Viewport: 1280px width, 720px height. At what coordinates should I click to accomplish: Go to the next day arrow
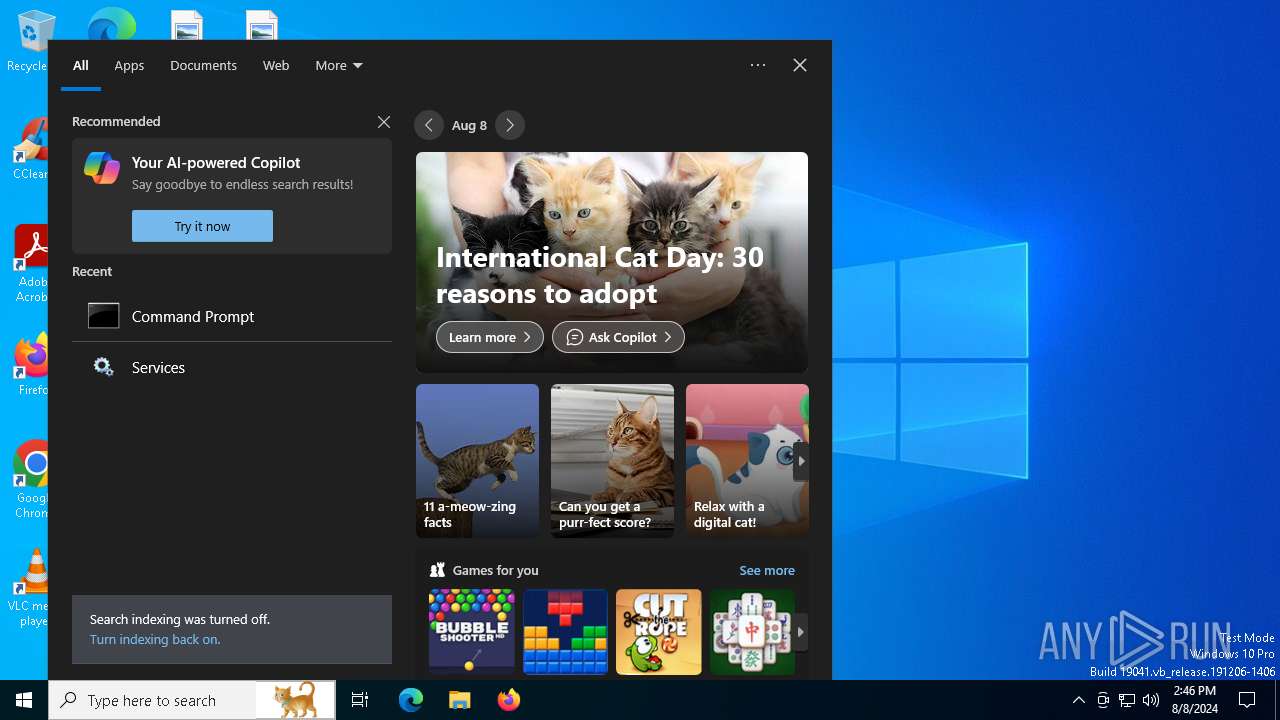coord(510,125)
